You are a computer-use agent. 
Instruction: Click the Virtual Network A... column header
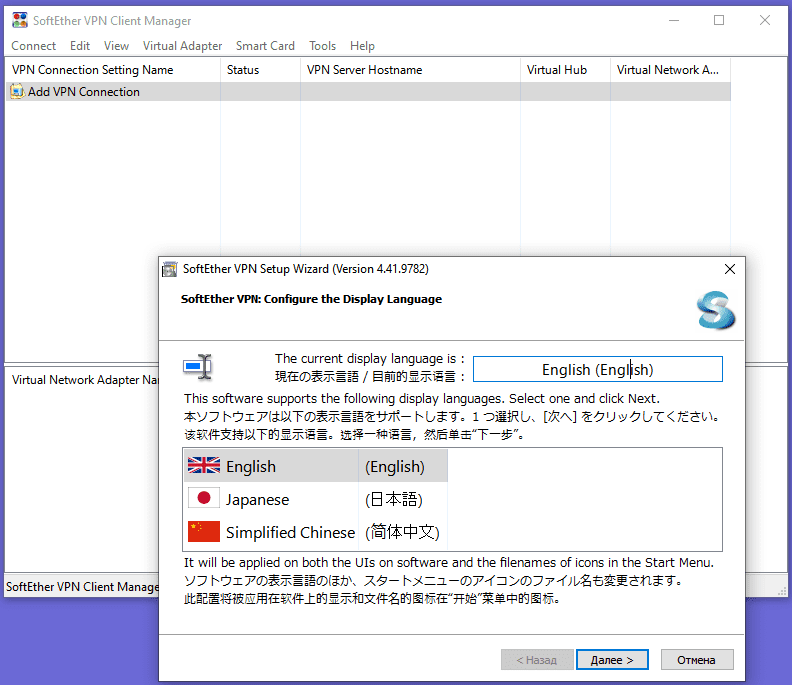click(x=670, y=70)
